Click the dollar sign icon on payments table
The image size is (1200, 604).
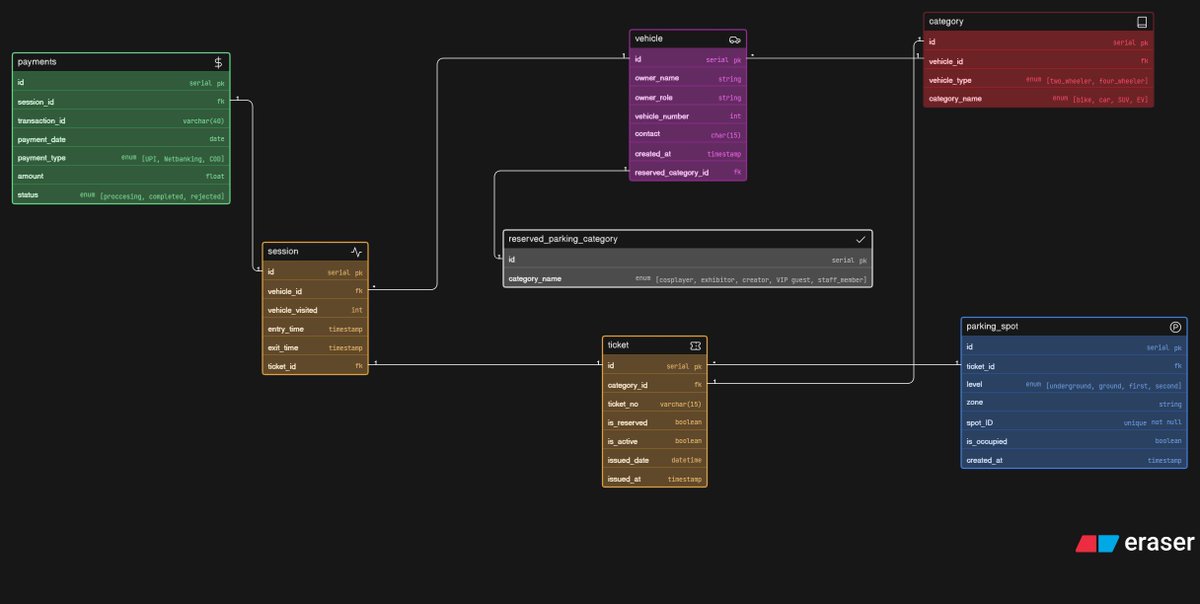click(x=218, y=62)
